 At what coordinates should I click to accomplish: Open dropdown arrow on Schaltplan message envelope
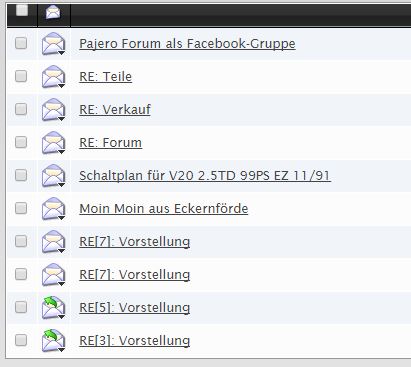(61, 185)
